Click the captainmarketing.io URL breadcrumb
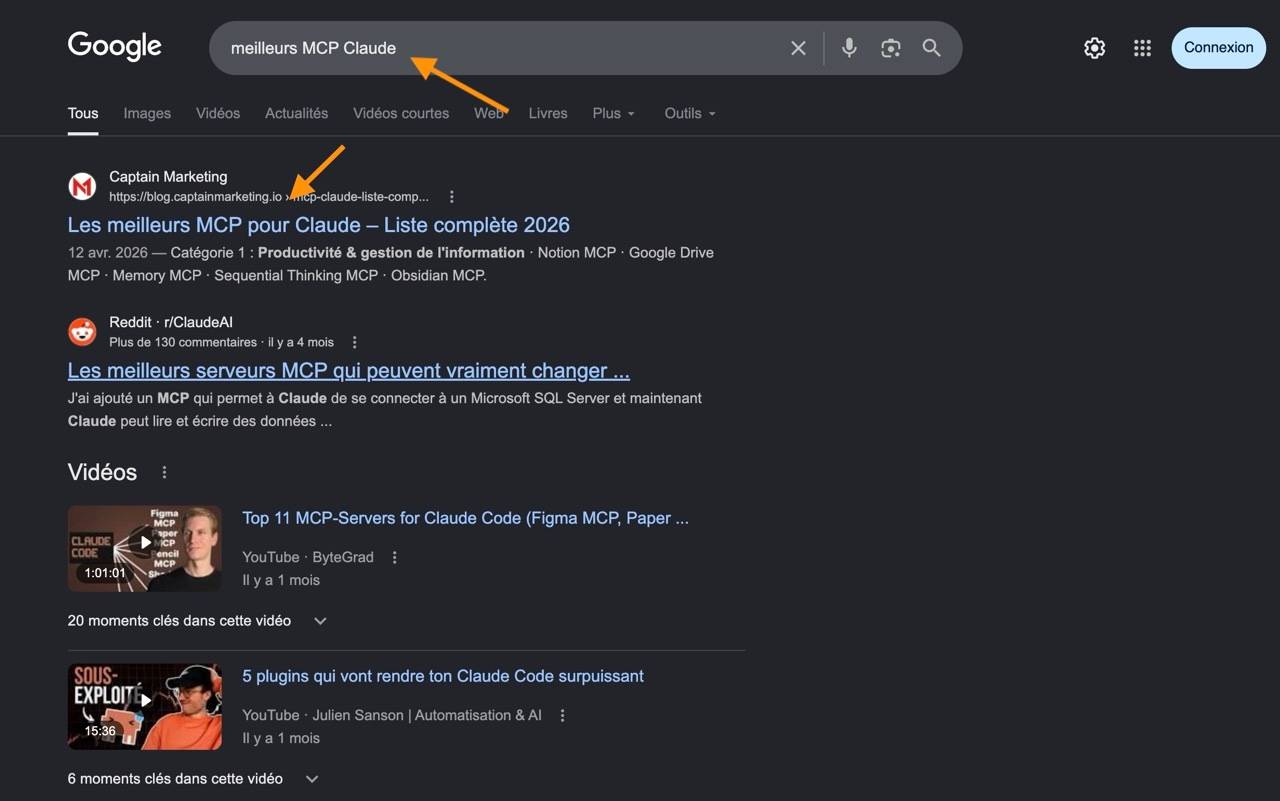The width and height of the screenshot is (1280, 801). (x=269, y=197)
